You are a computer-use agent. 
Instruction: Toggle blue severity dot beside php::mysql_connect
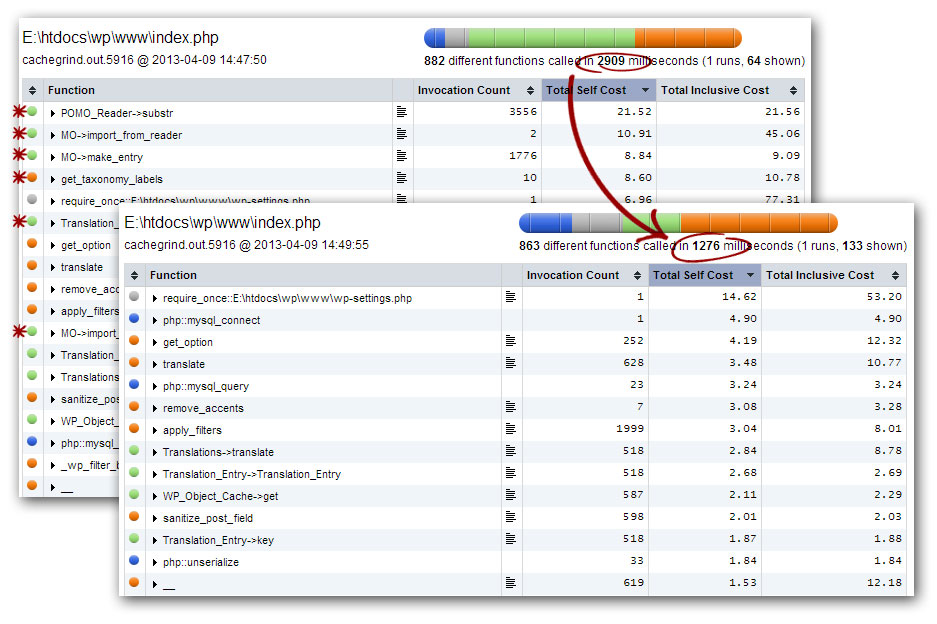click(133, 319)
